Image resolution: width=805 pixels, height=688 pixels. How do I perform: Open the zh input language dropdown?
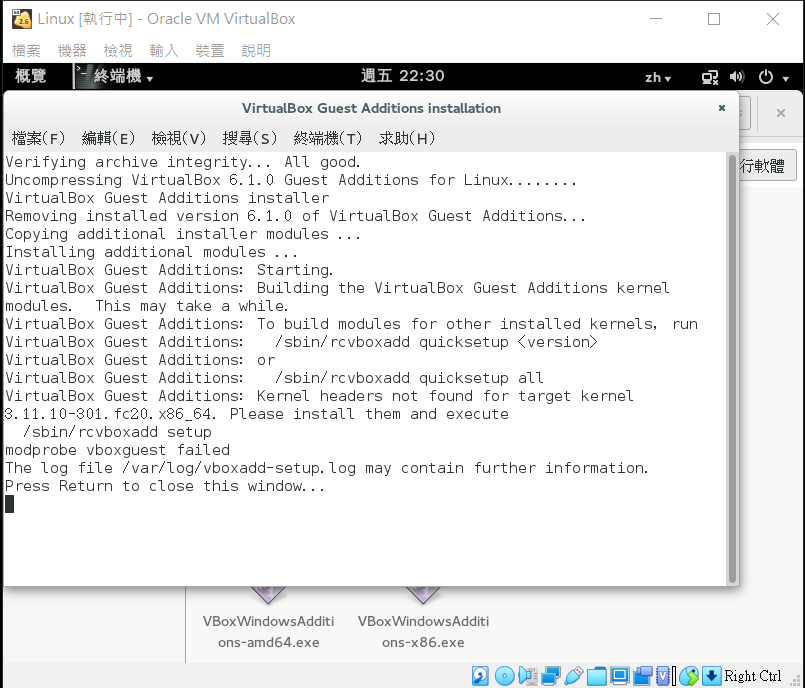[x=658, y=78]
